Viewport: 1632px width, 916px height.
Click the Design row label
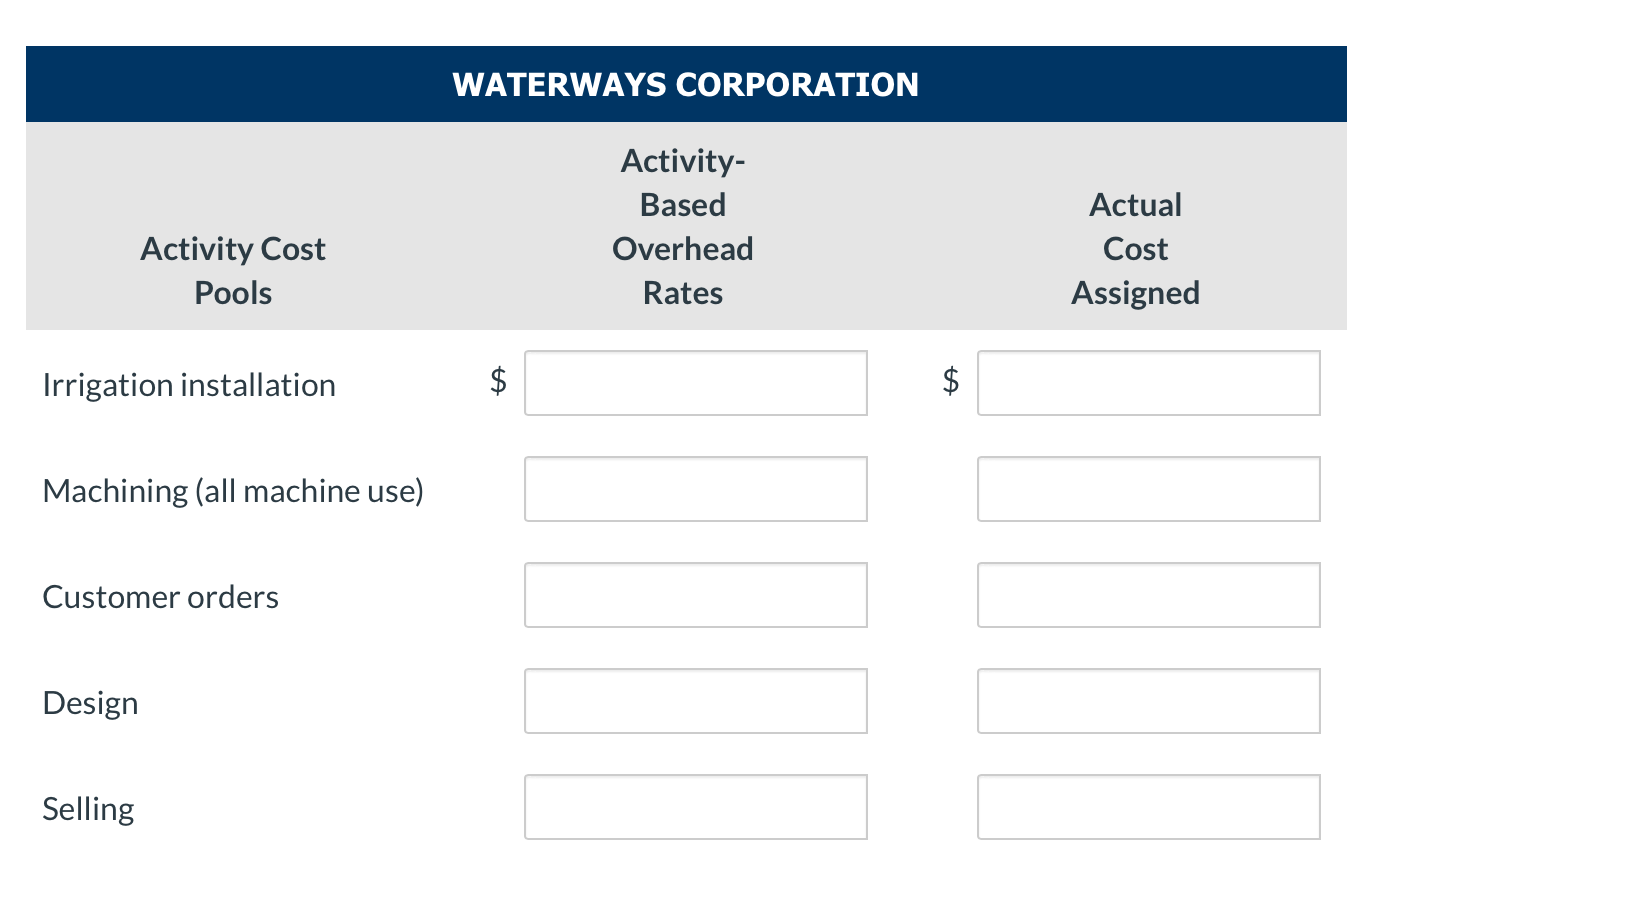pyautogui.click(x=89, y=702)
